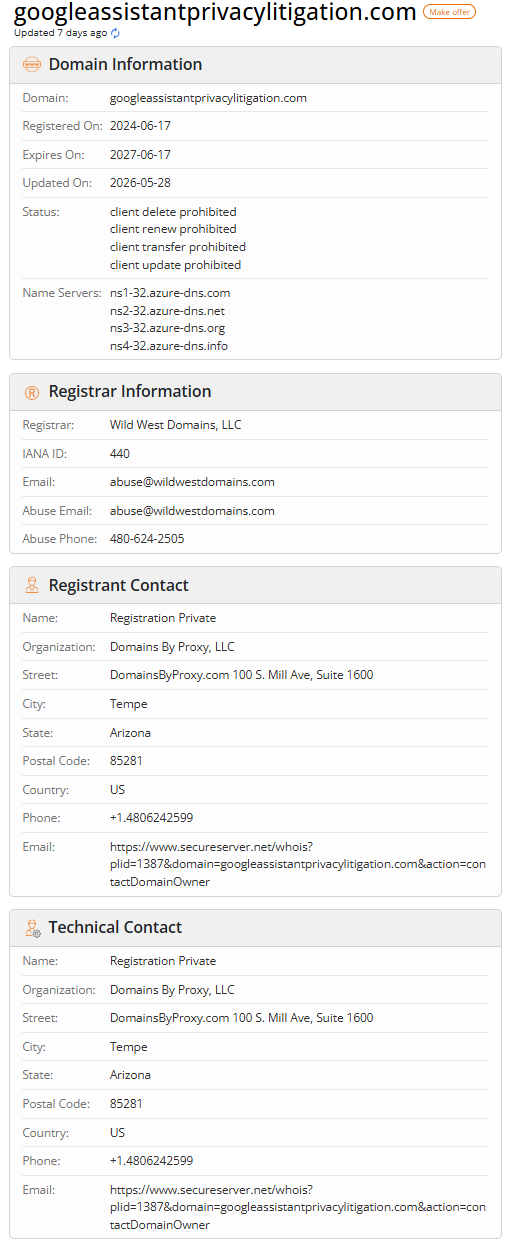Click name server ns4-32.azure-dns.info
Viewport: 513px width, 1251px height.
(x=169, y=346)
